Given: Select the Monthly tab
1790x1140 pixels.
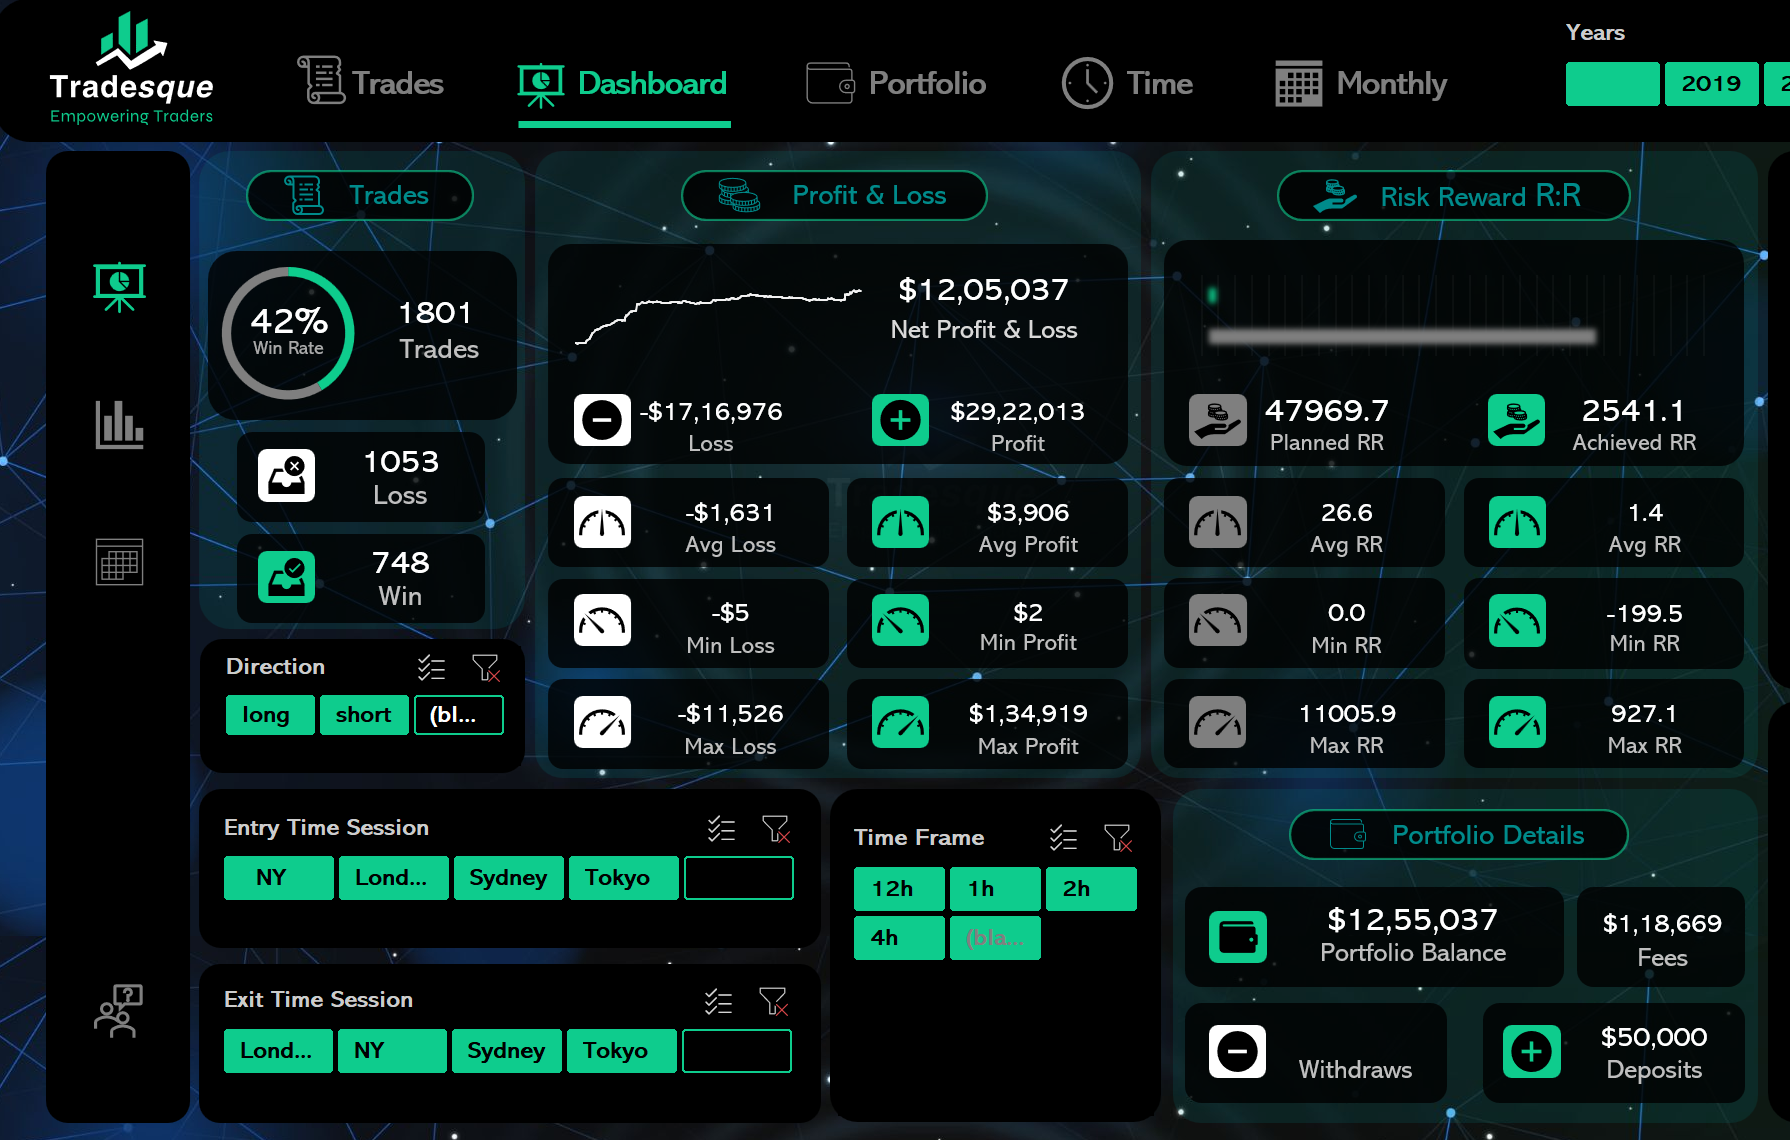Looking at the screenshot, I should tap(1361, 84).
